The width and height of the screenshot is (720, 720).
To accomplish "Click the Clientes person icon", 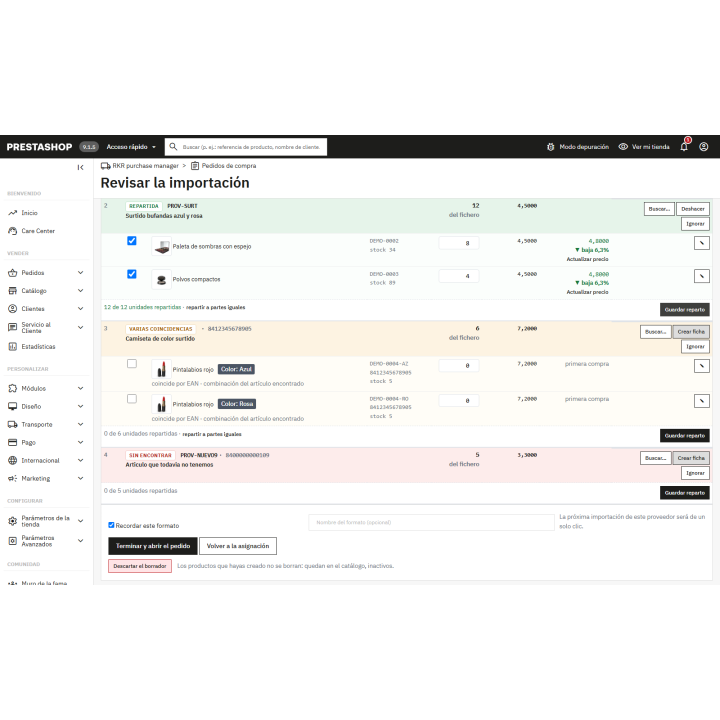I will (12, 309).
